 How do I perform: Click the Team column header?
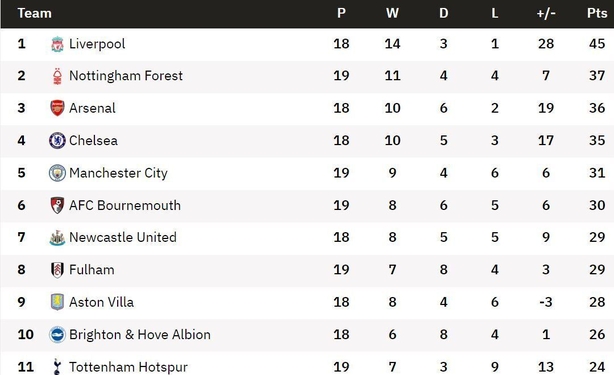point(34,13)
